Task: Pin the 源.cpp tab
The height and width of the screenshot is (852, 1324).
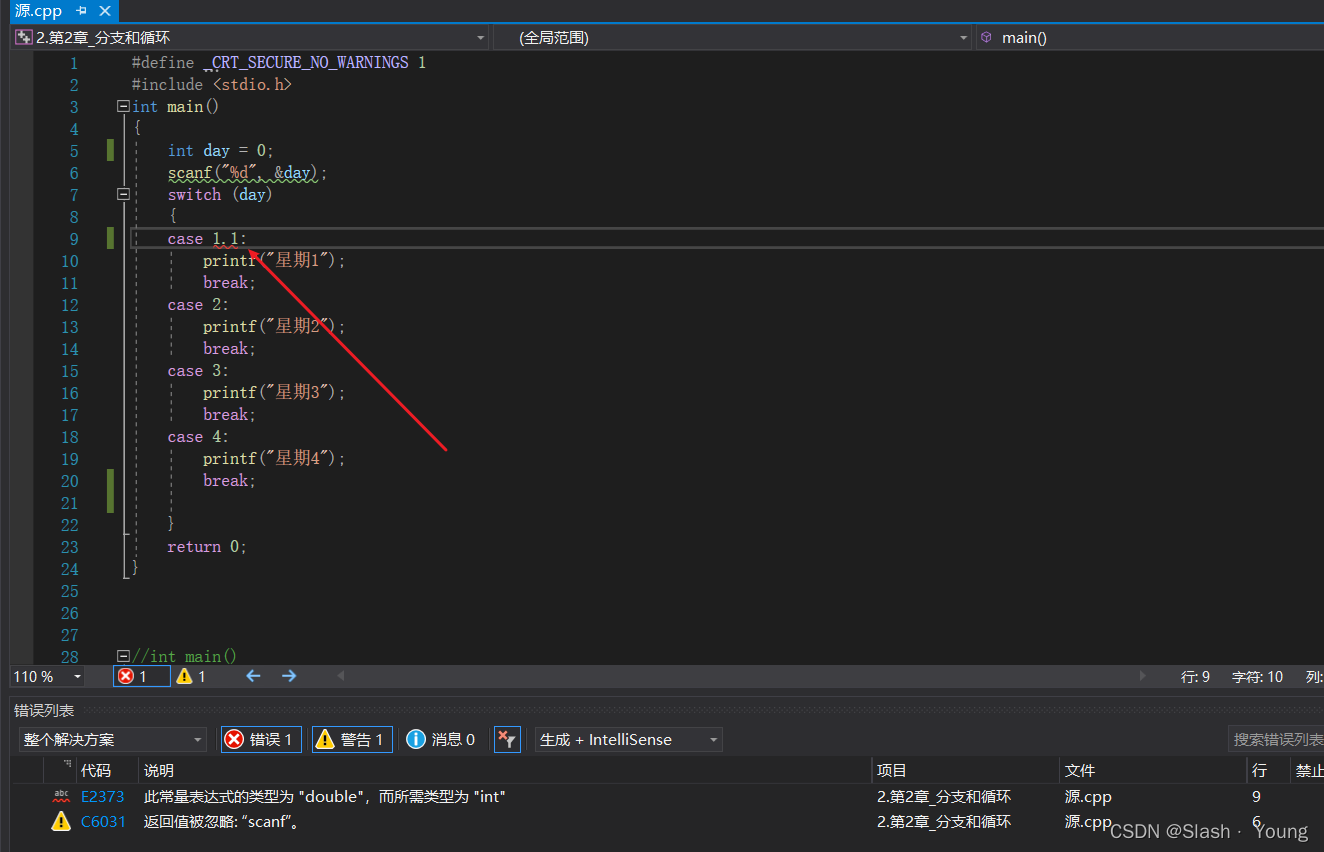Action: point(82,11)
